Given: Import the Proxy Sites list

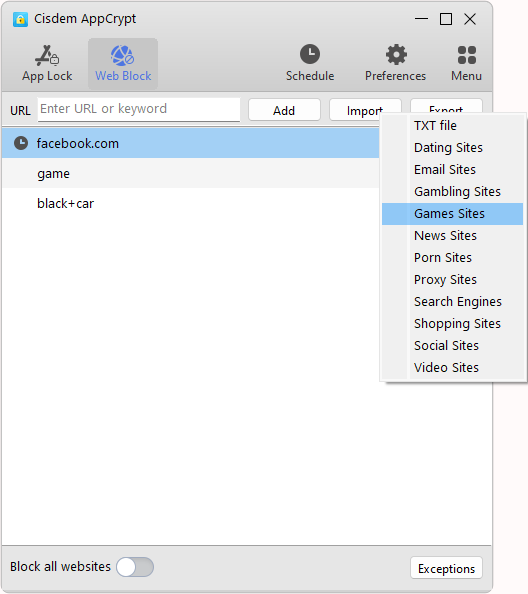Looking at the screenshot, I should tap(452, 280).
